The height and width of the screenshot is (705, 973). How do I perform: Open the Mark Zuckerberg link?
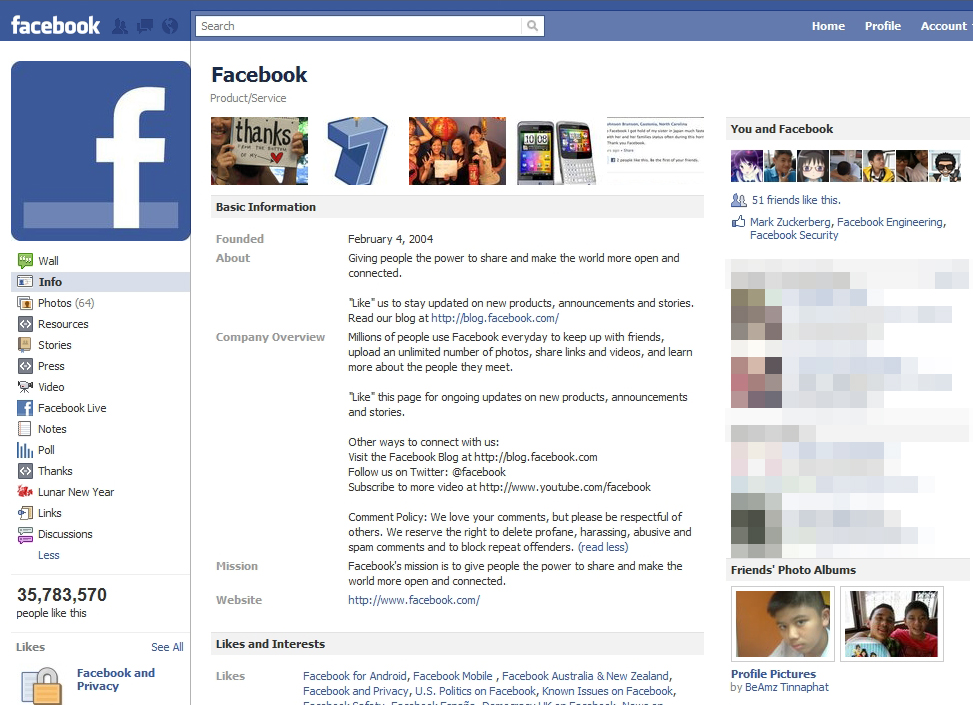(790, 222)
